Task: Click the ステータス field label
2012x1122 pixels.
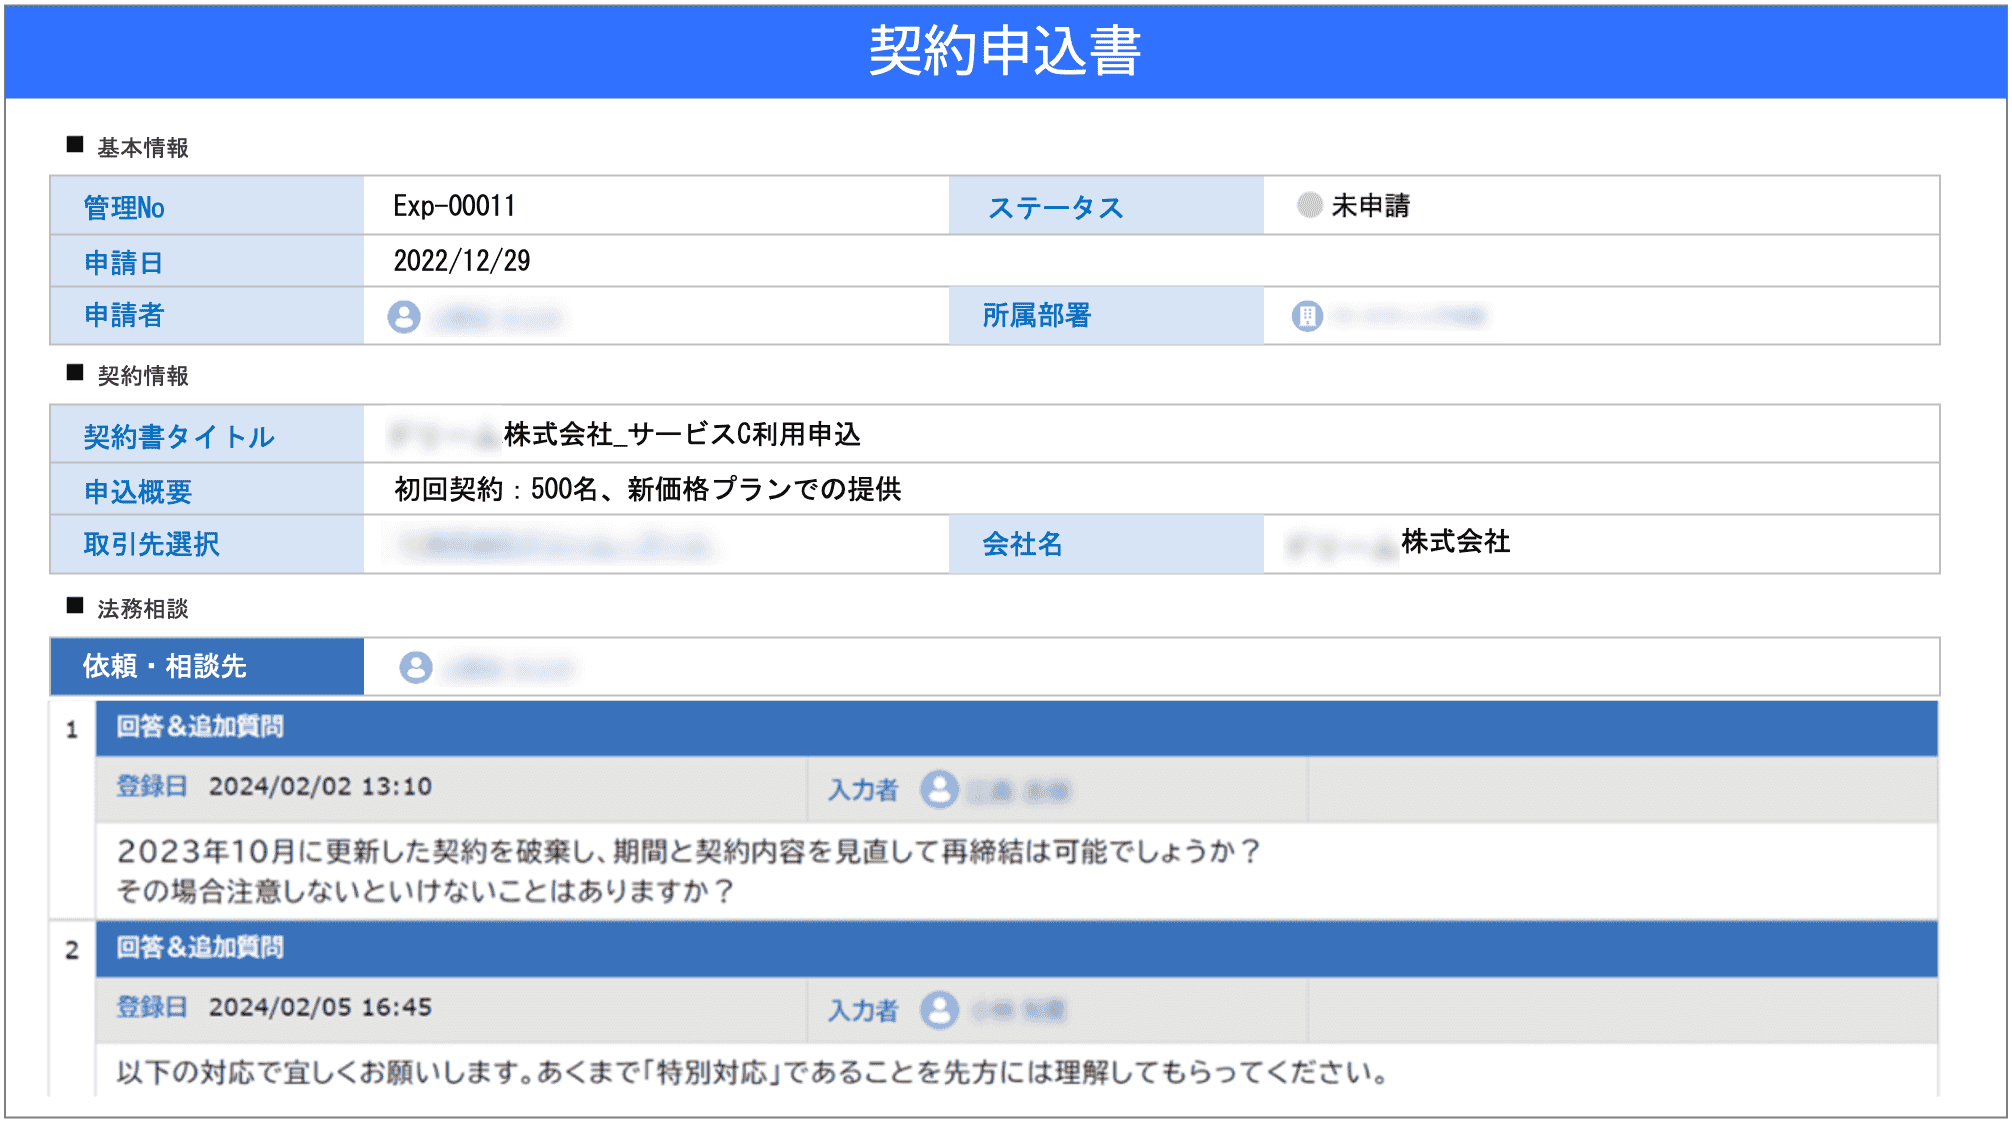Action: 1054,206
